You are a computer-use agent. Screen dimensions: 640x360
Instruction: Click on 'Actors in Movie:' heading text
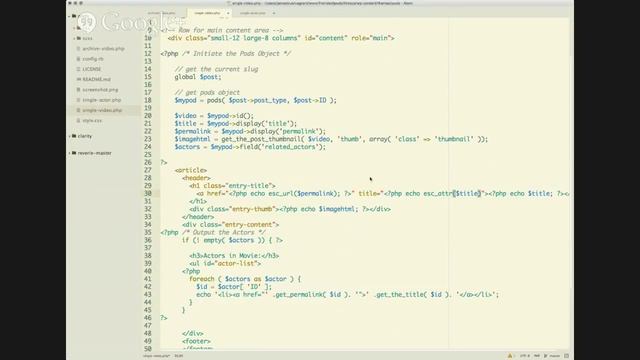tap(232, 256)
